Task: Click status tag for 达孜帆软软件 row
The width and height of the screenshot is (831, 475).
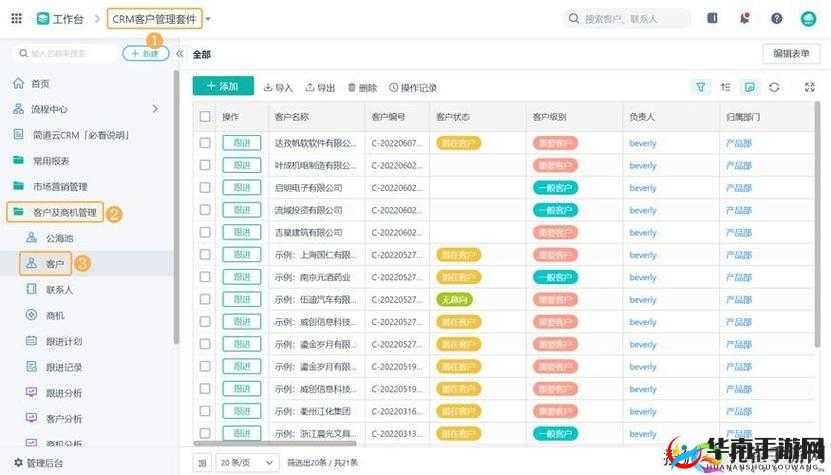Action: [x=458, y=143]
